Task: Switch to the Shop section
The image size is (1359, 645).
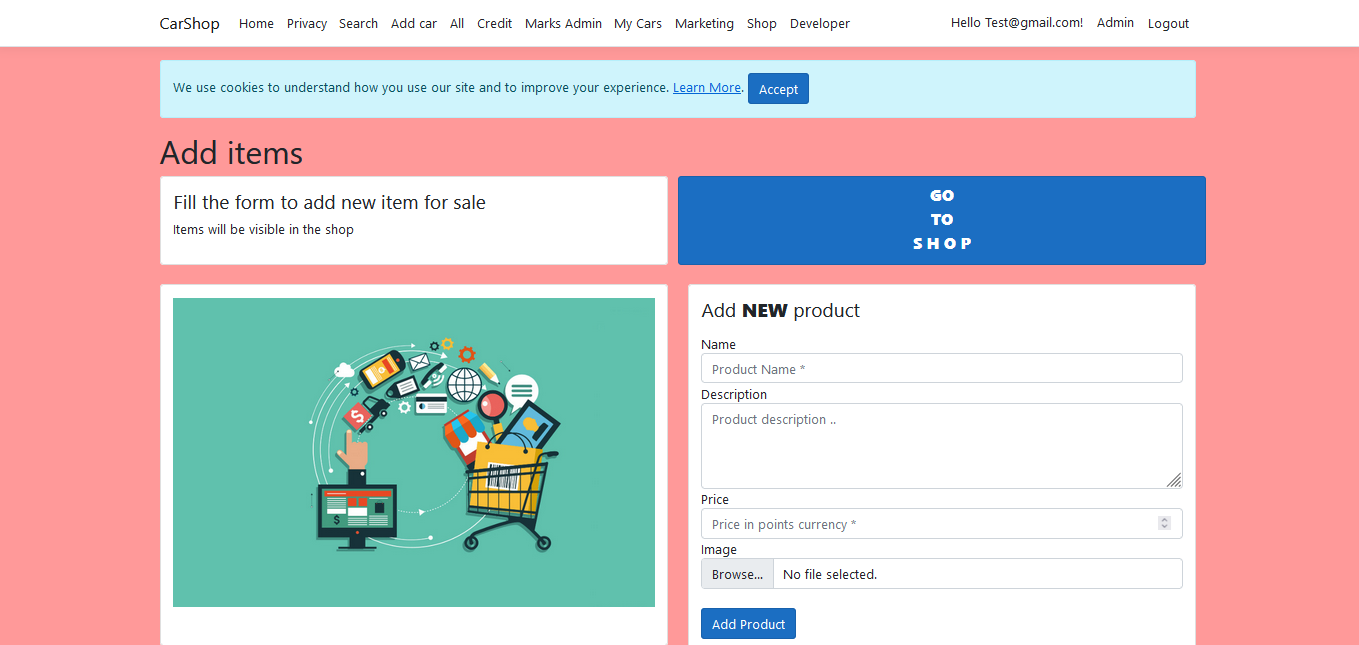Action: (761, 23)
